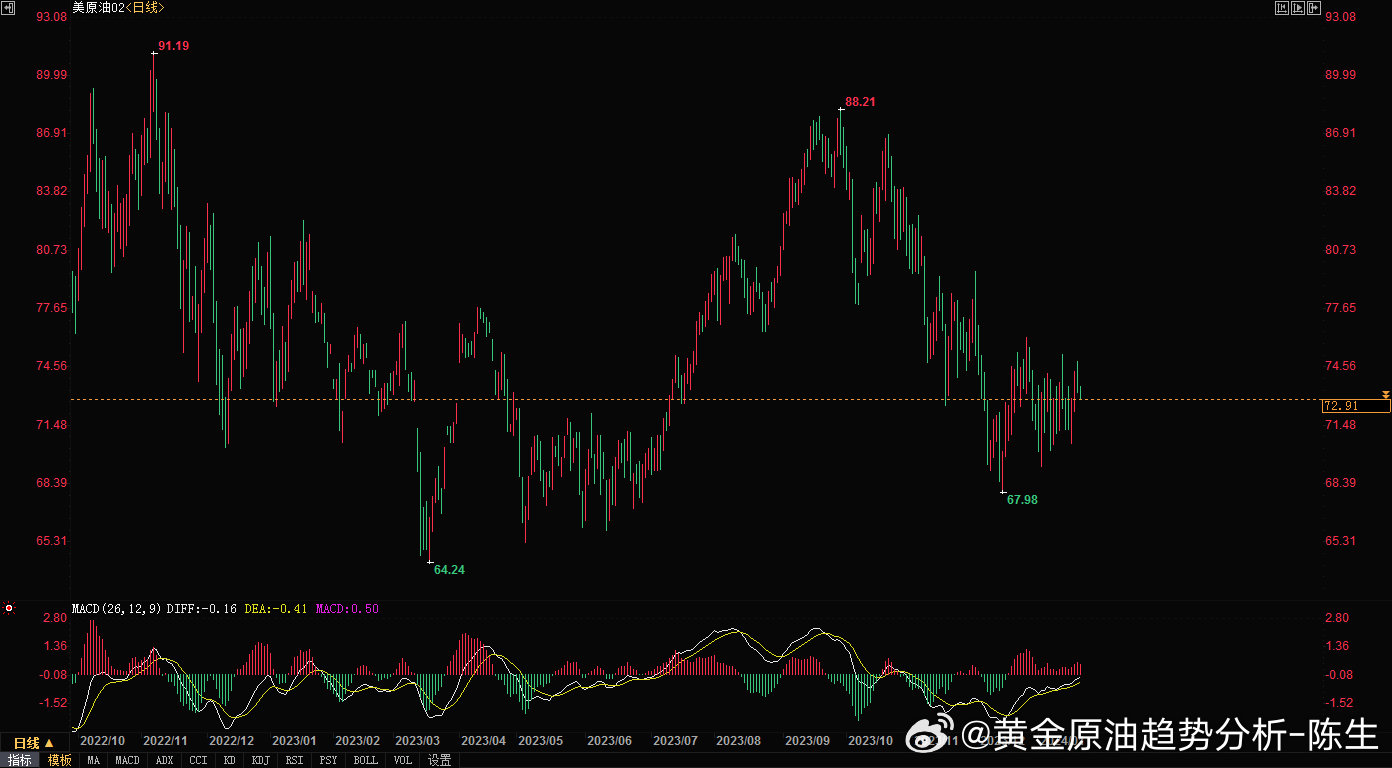
Task: Click the 2023/08 date label
Action: coord(739,741)
